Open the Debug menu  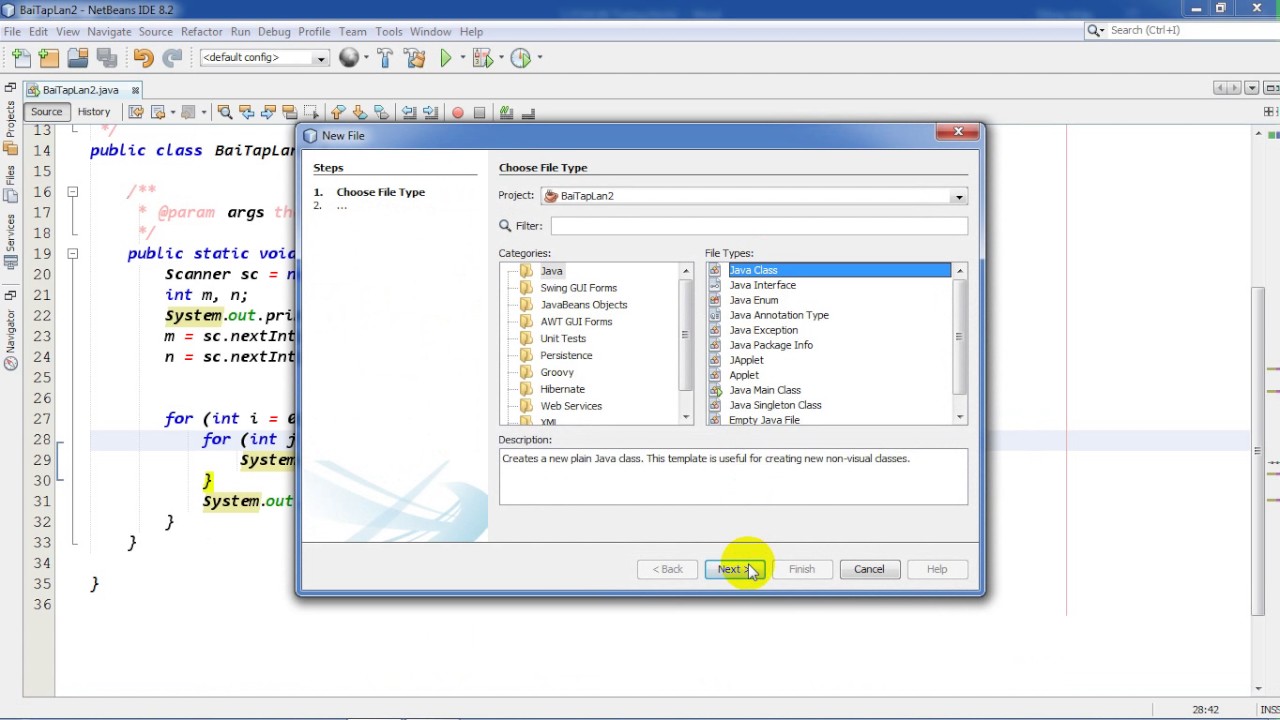[x=274, y=32]
